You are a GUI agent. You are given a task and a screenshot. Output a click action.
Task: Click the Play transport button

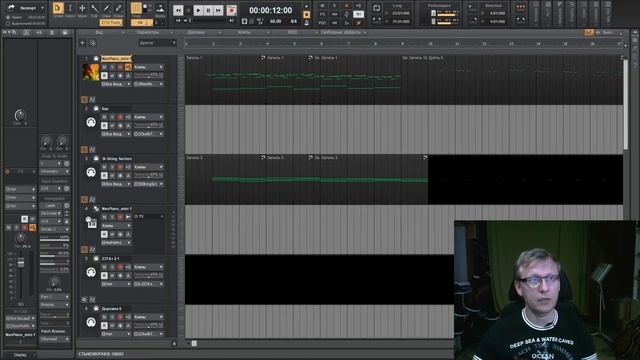[x=198, y=10]
